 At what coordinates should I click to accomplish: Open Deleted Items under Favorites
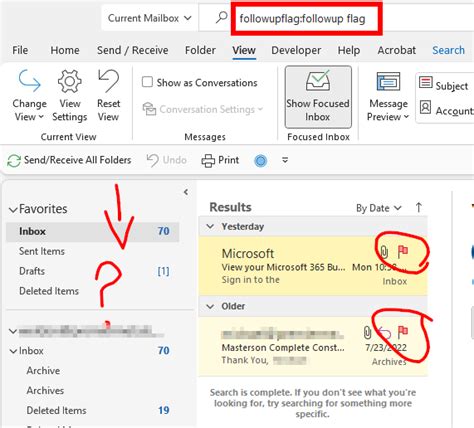click(x=49, y=291)
